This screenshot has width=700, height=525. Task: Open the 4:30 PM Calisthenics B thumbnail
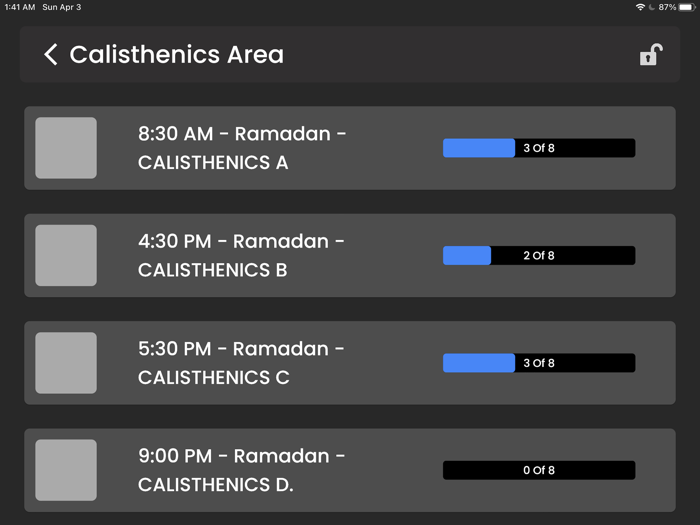click(66, 255)
